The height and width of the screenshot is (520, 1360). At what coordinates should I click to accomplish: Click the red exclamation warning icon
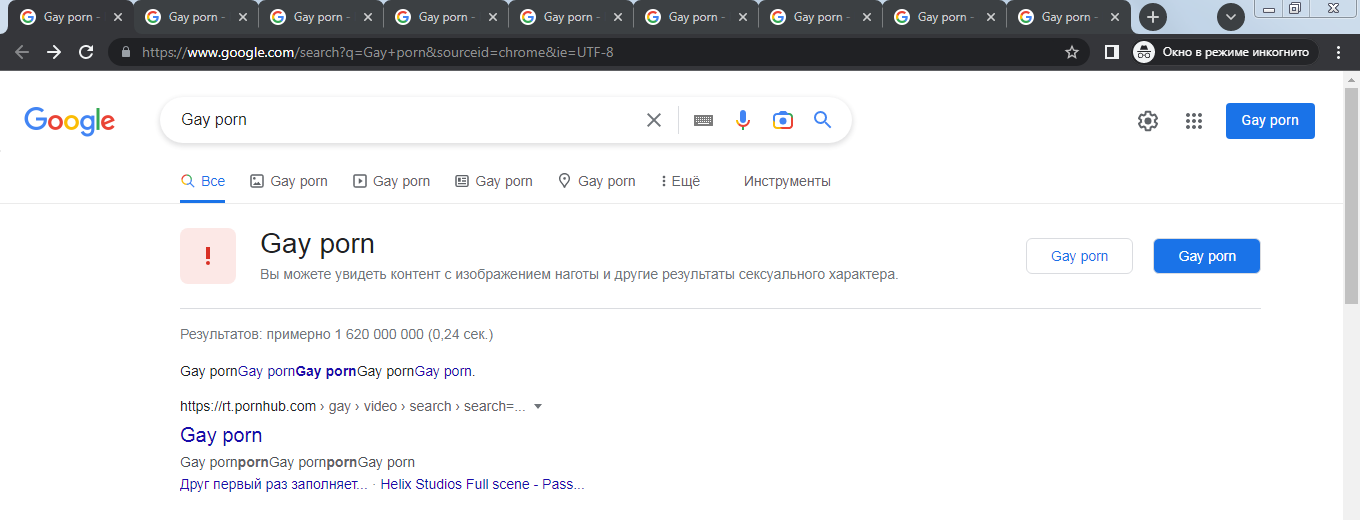[x=208, y=256]
